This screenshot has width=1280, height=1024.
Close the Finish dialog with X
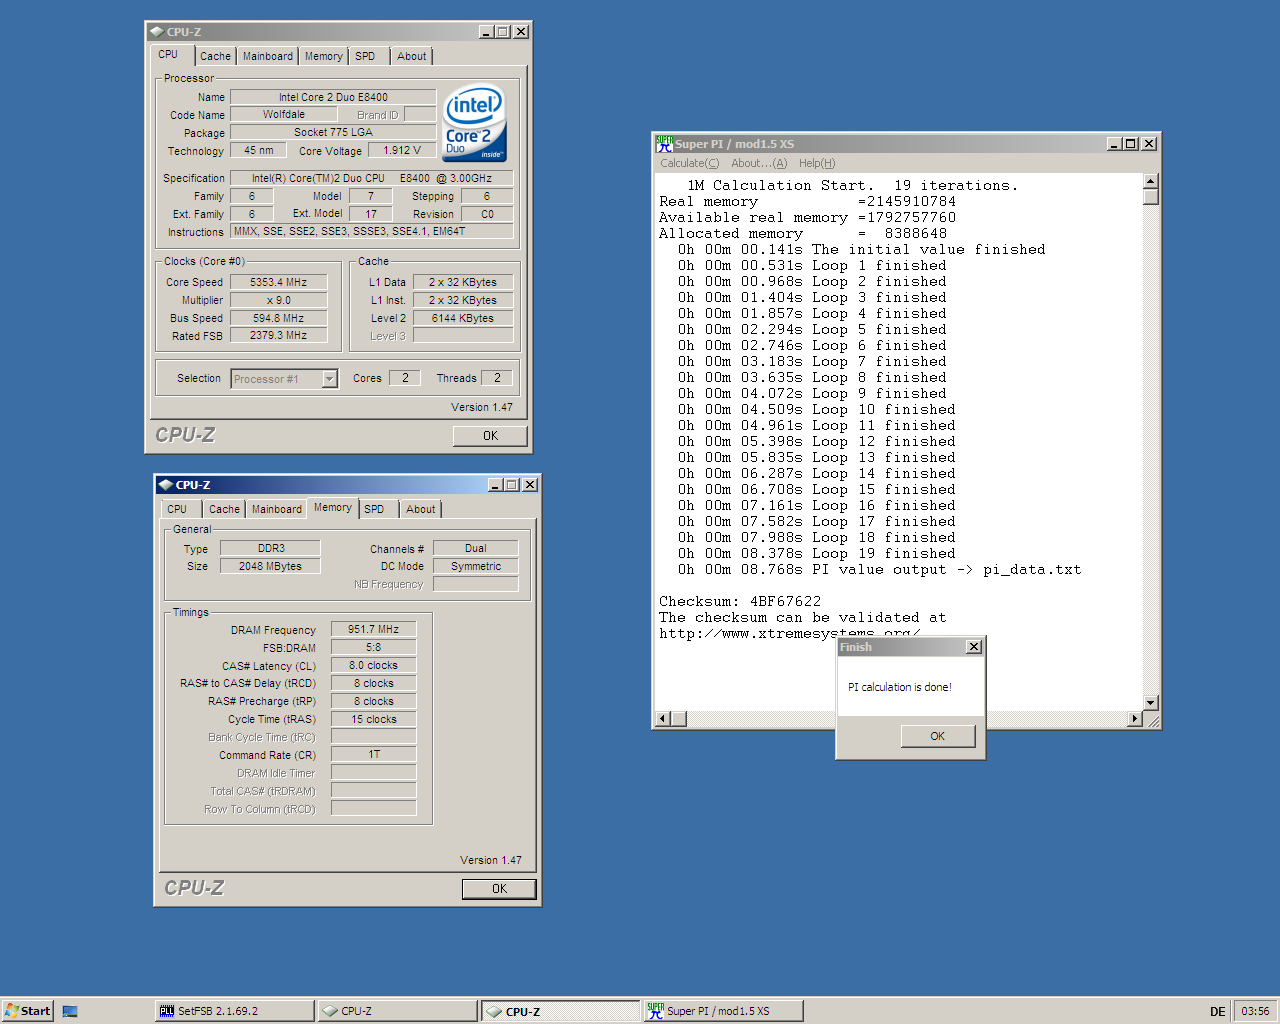tap(974, 647)
